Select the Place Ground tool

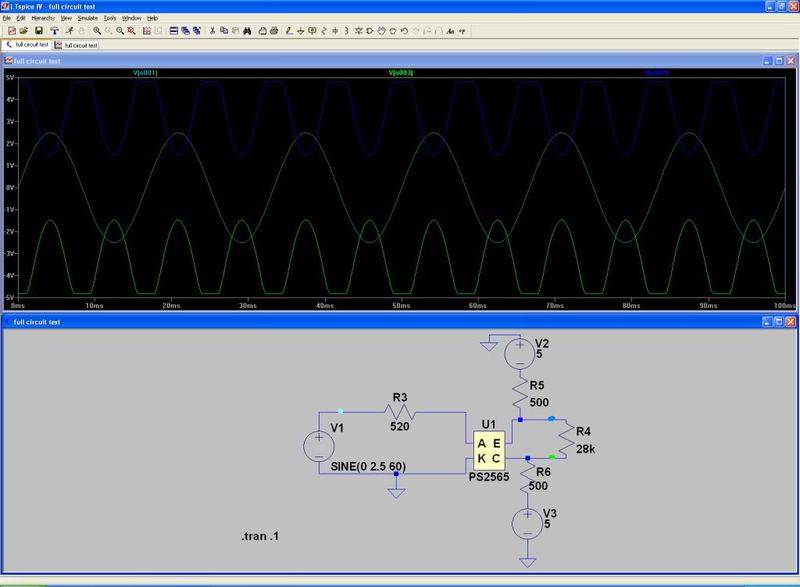tap(300, 31)
